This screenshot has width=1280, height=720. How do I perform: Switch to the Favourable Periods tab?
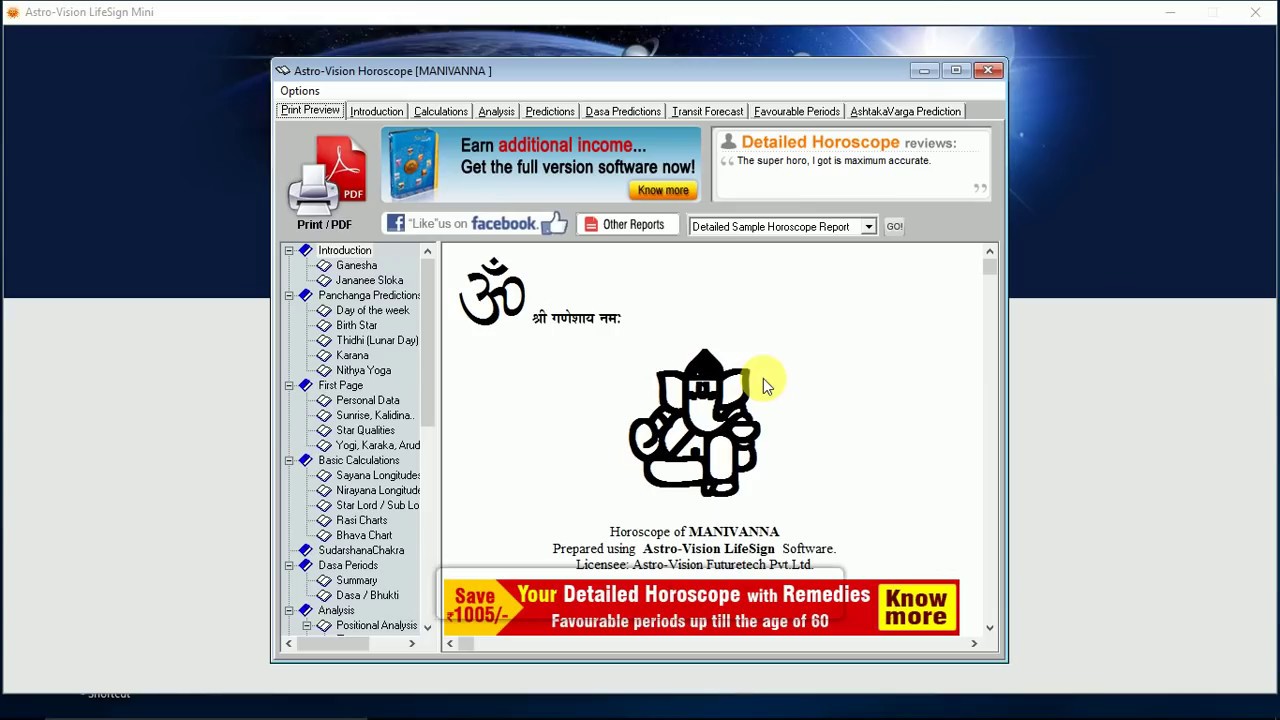pos(797,111)
